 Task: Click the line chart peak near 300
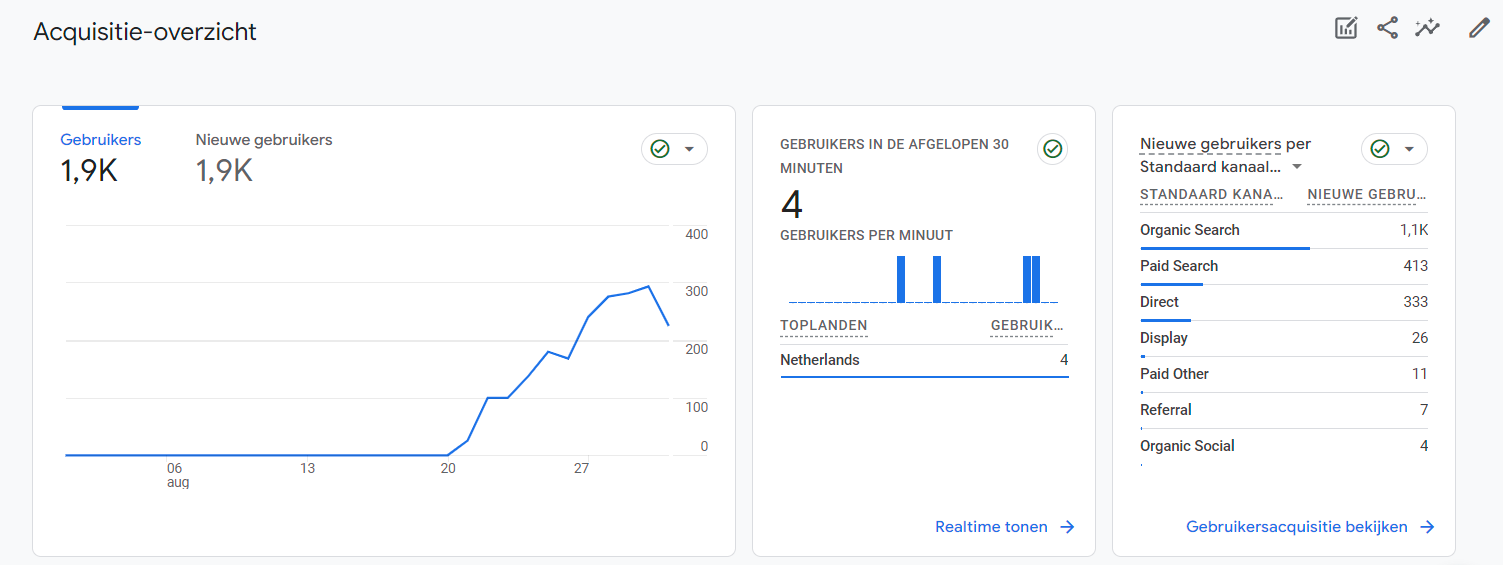pos(649,286)
